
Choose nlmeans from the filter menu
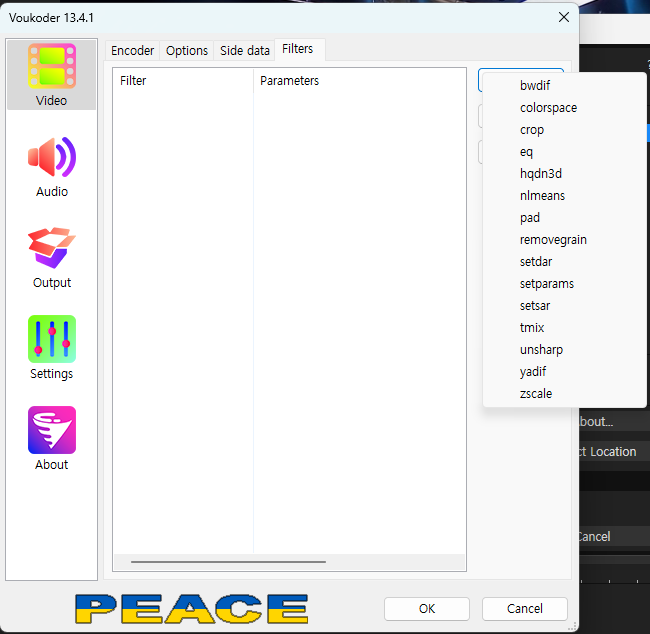[564, 195]
